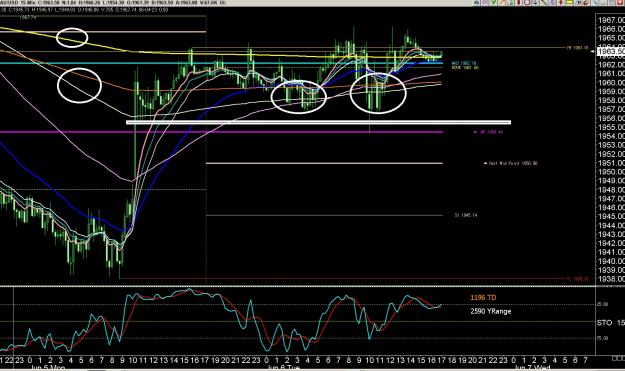Click the 1952.00 price axis label
Image resolution: width=625 pixels, height=371 pixels.
tap(611, 154)
